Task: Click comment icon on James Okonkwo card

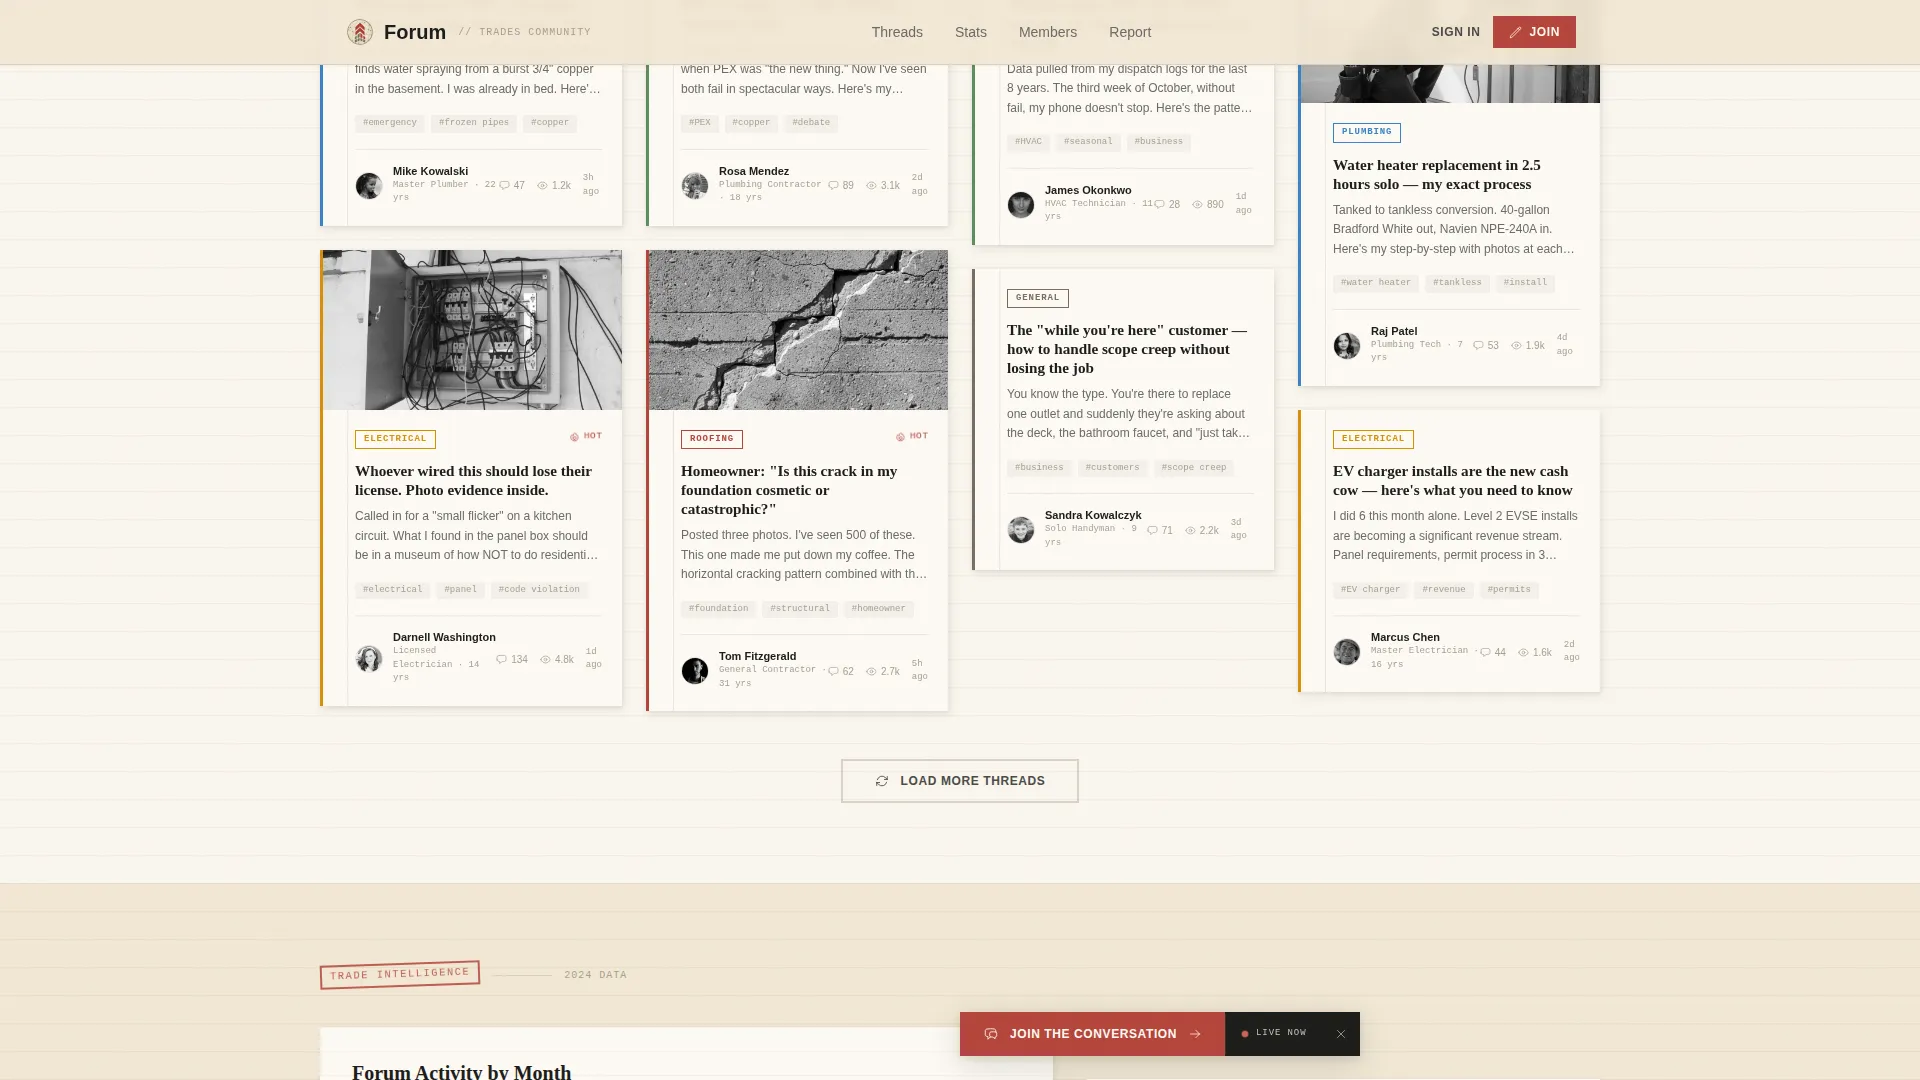Action: click(x=1159, y=204)
